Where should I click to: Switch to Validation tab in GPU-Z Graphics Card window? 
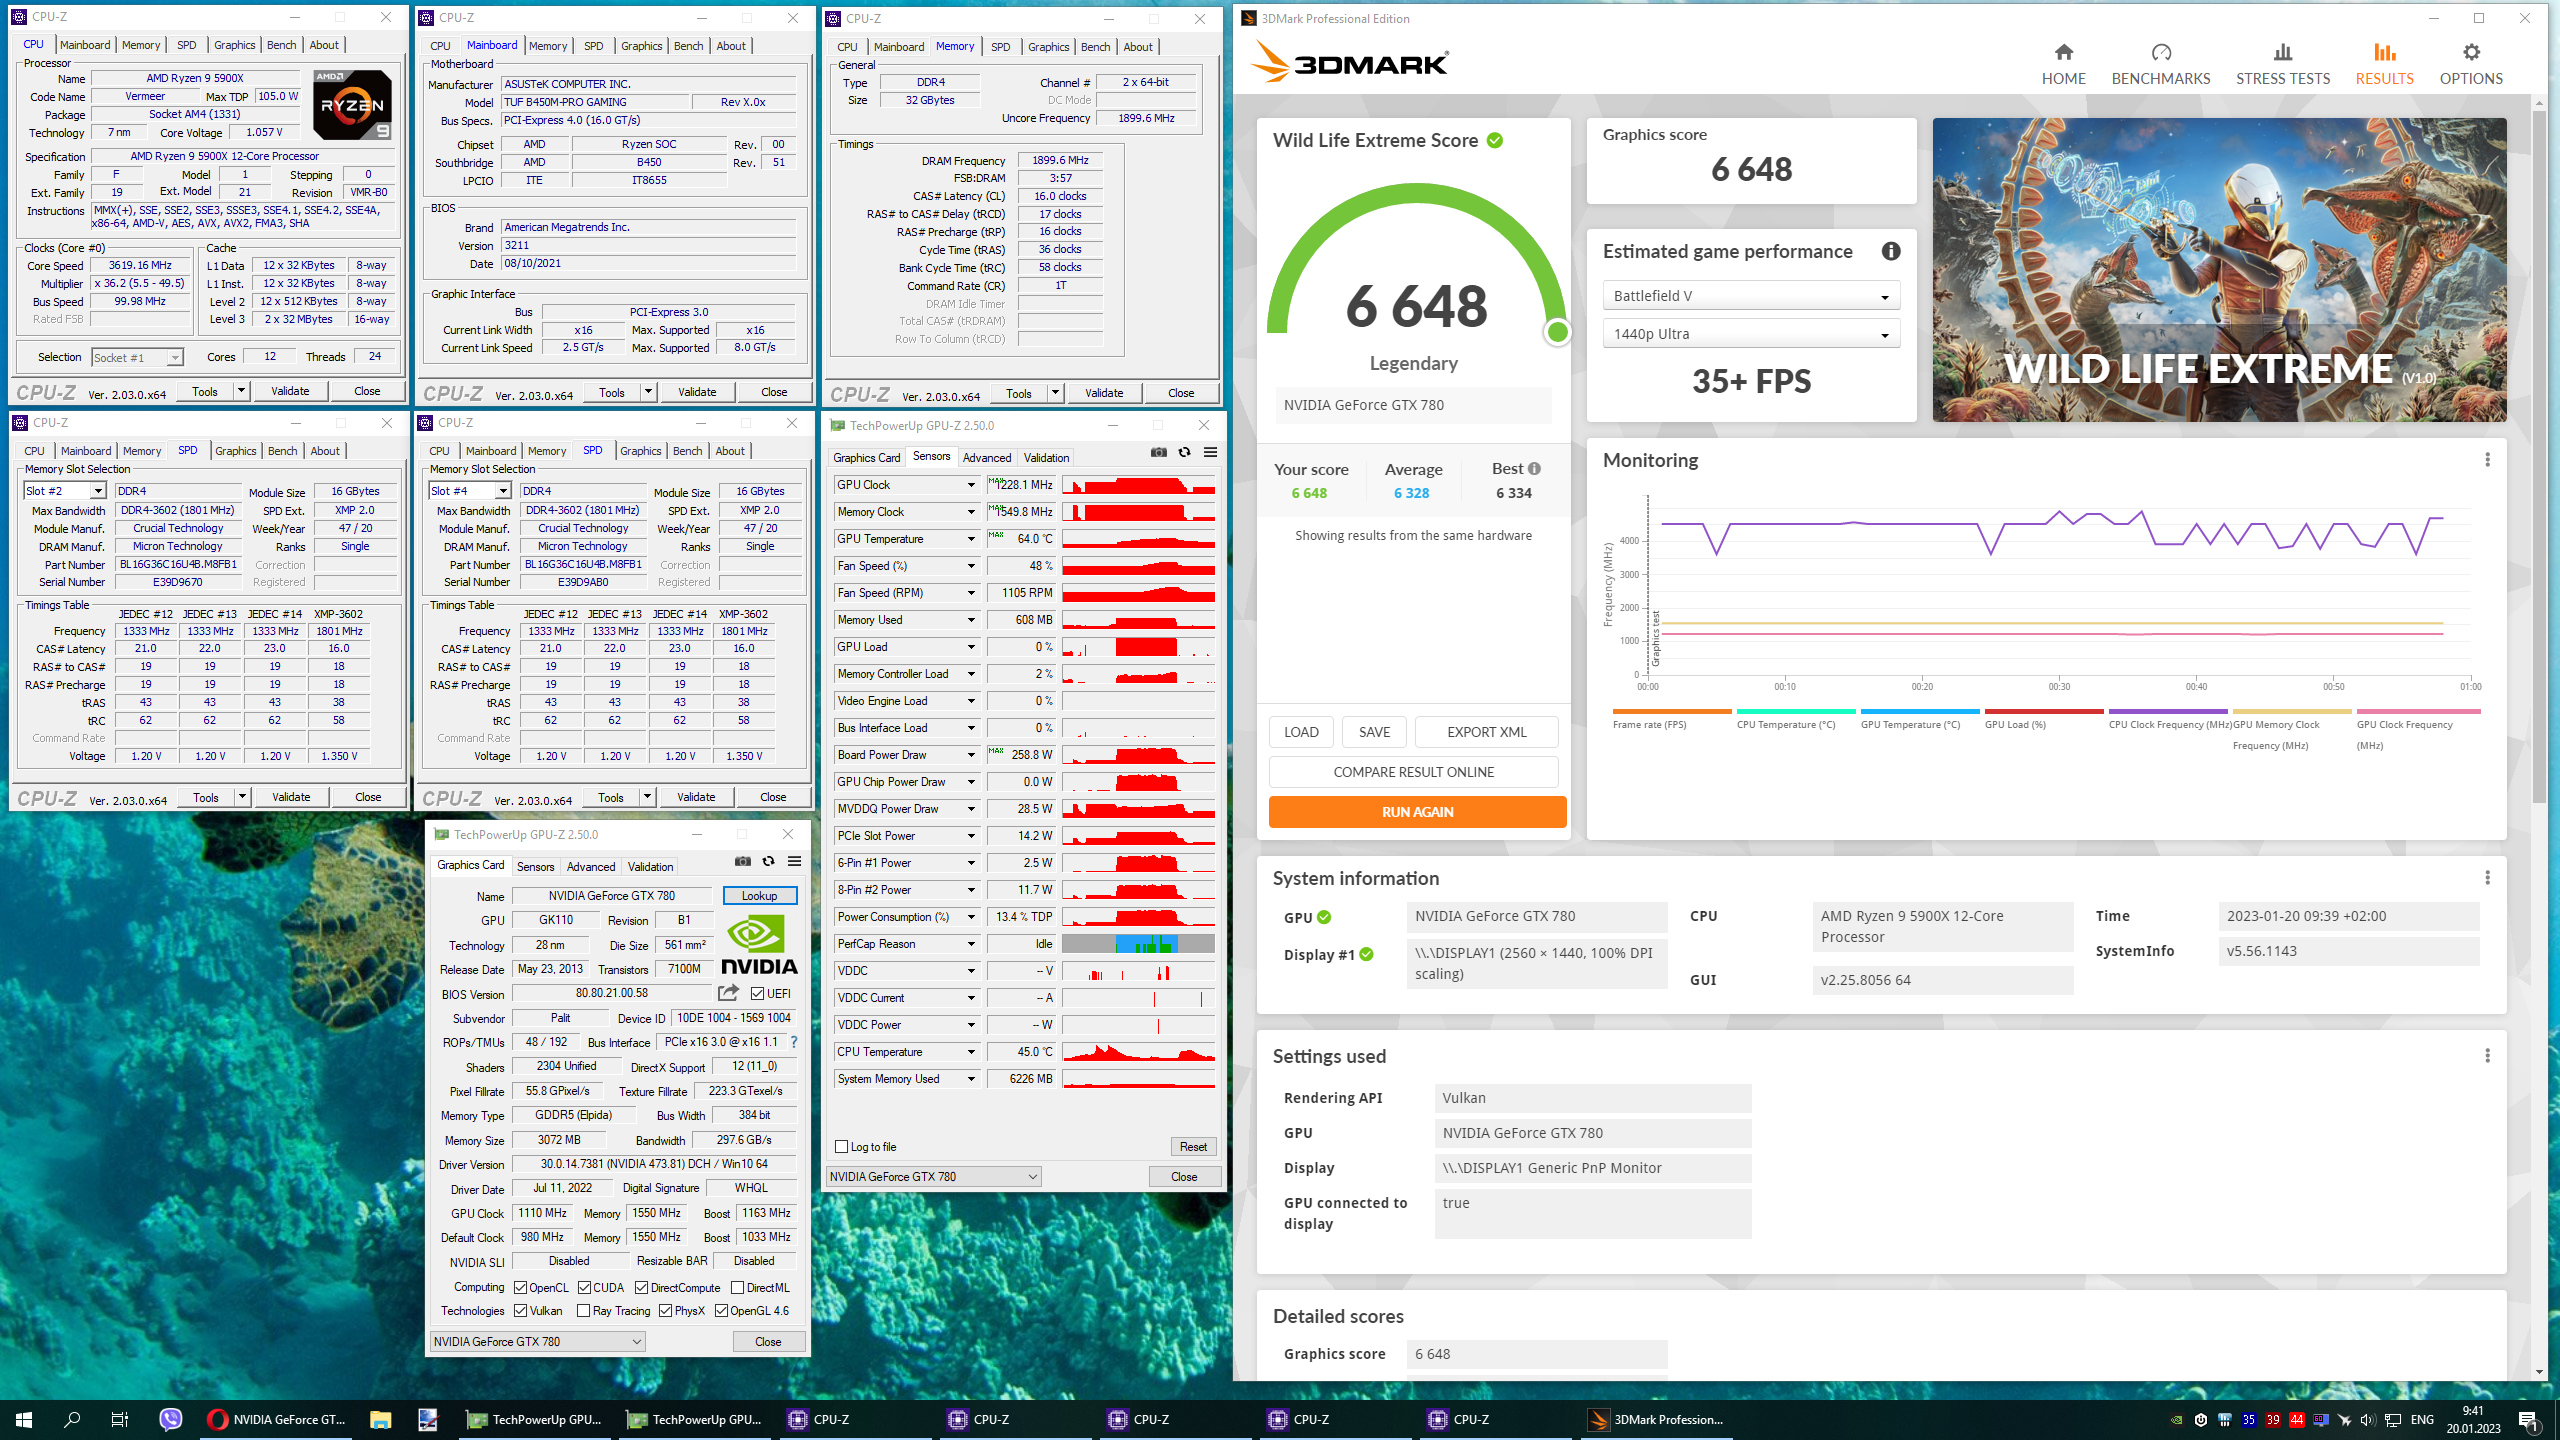point(650,867)
